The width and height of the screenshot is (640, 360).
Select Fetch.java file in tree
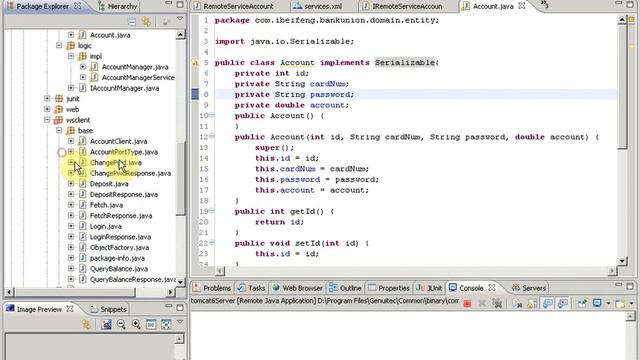(106, 205)
